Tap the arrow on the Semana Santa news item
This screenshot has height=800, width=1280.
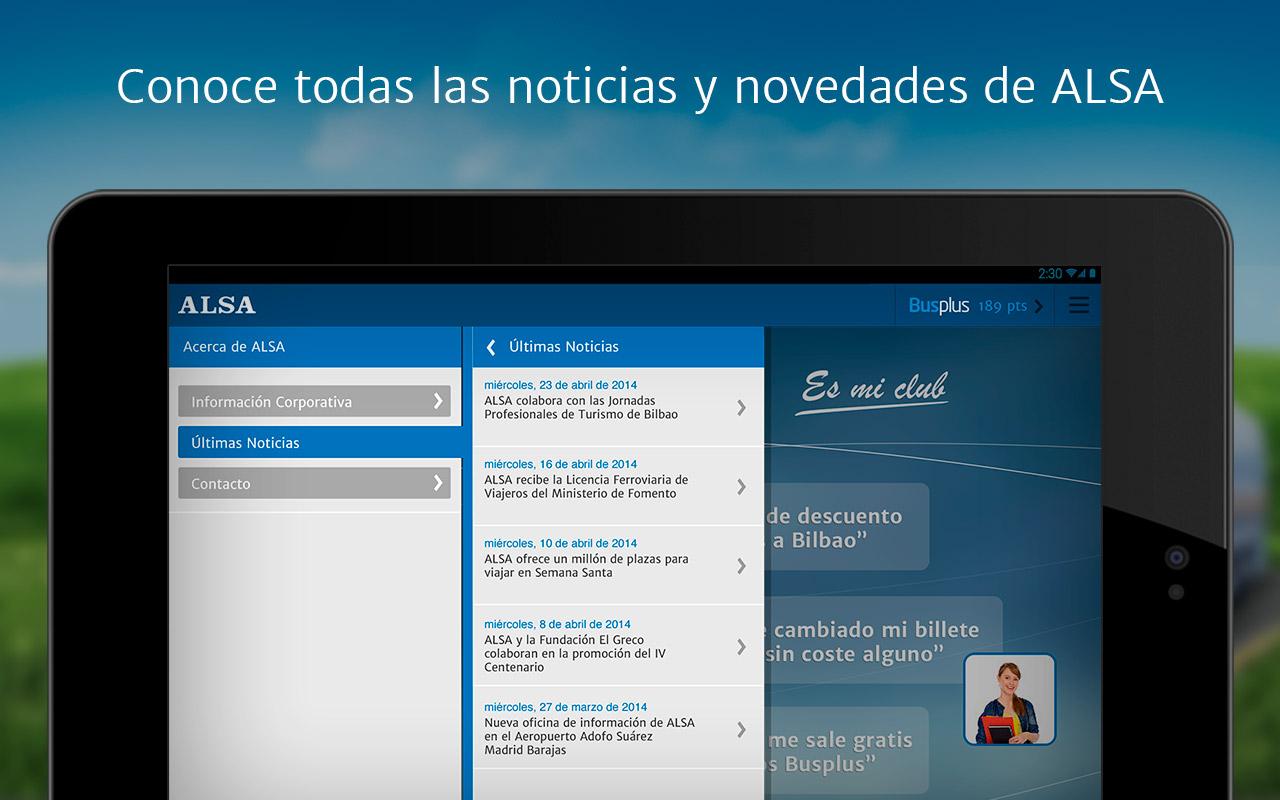(741, 566)
